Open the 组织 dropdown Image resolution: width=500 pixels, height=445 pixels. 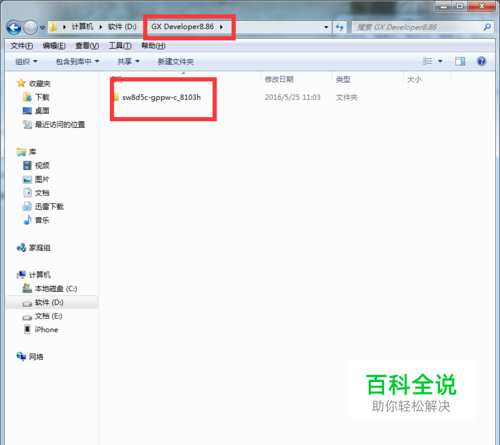(x=26, y=62)
